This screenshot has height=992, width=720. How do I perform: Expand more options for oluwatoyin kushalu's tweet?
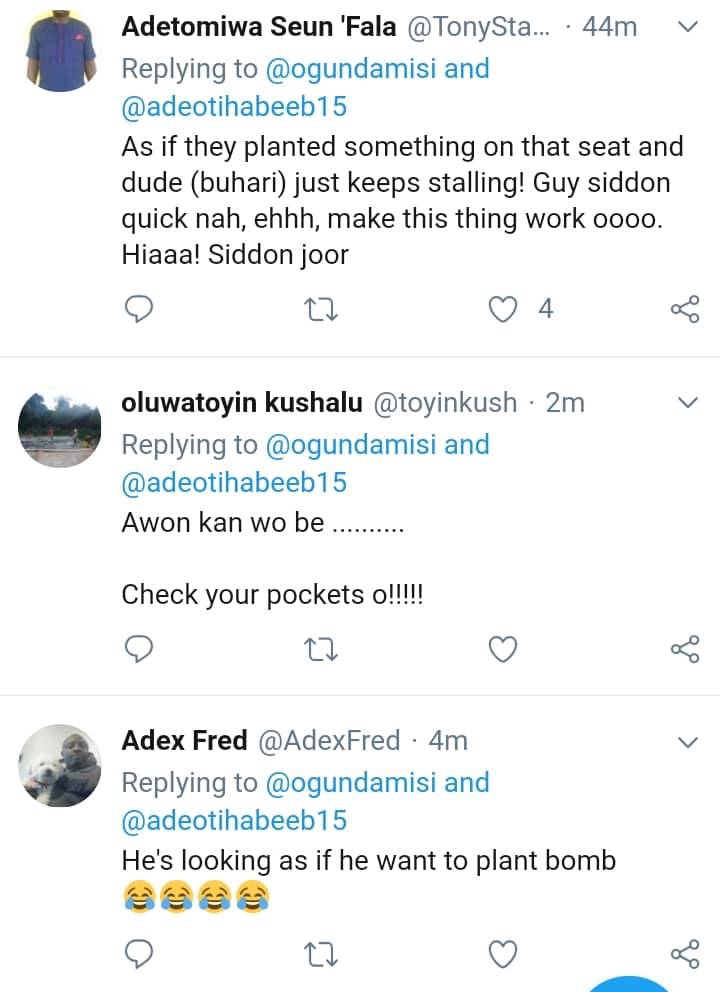point(687,403)
